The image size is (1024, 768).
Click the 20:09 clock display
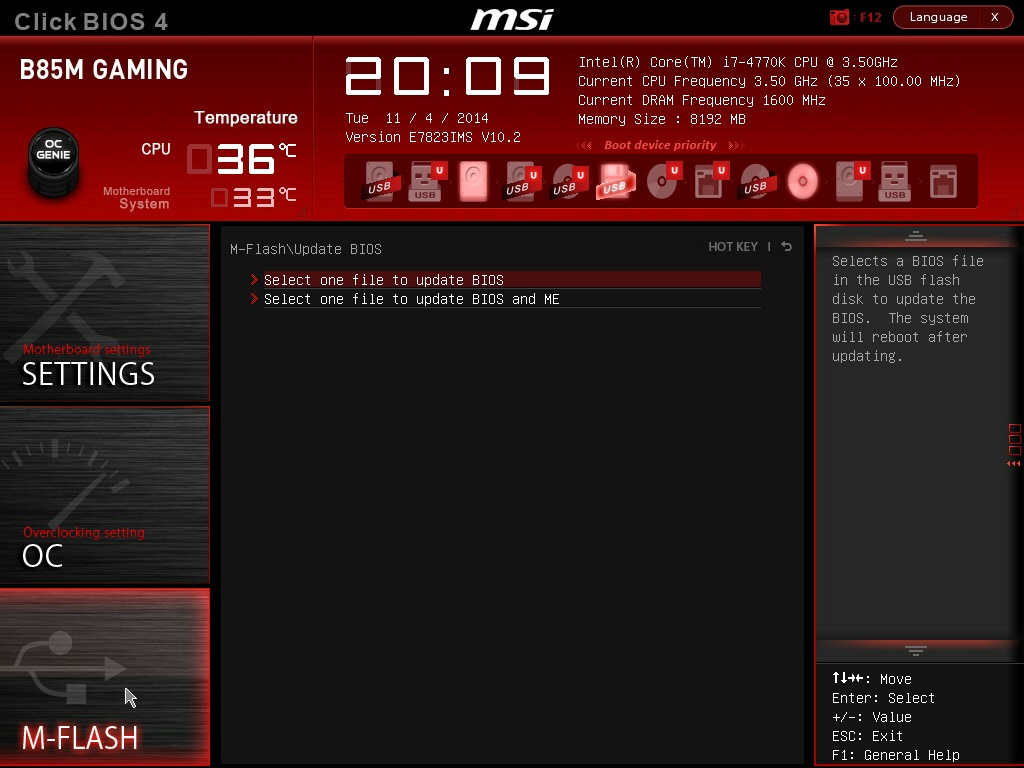click(447, 76)
